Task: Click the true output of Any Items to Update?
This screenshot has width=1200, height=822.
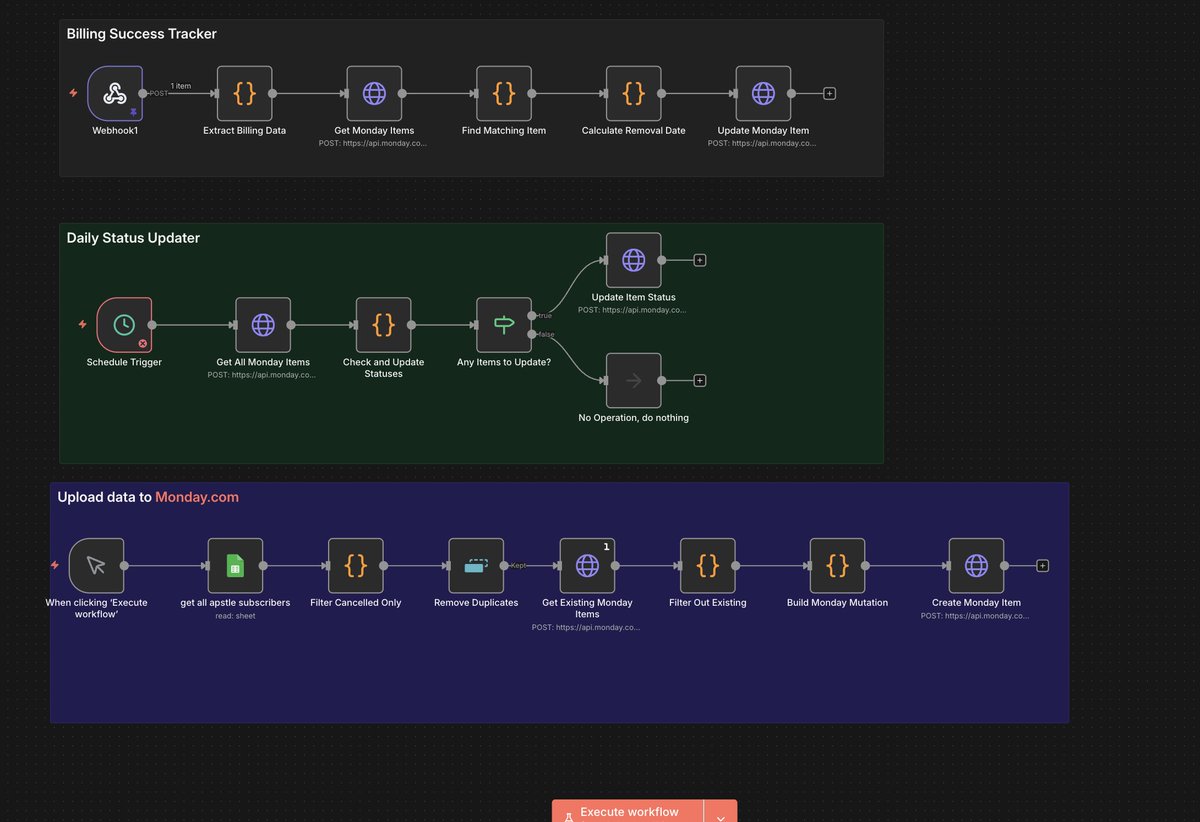Action: 531,315
